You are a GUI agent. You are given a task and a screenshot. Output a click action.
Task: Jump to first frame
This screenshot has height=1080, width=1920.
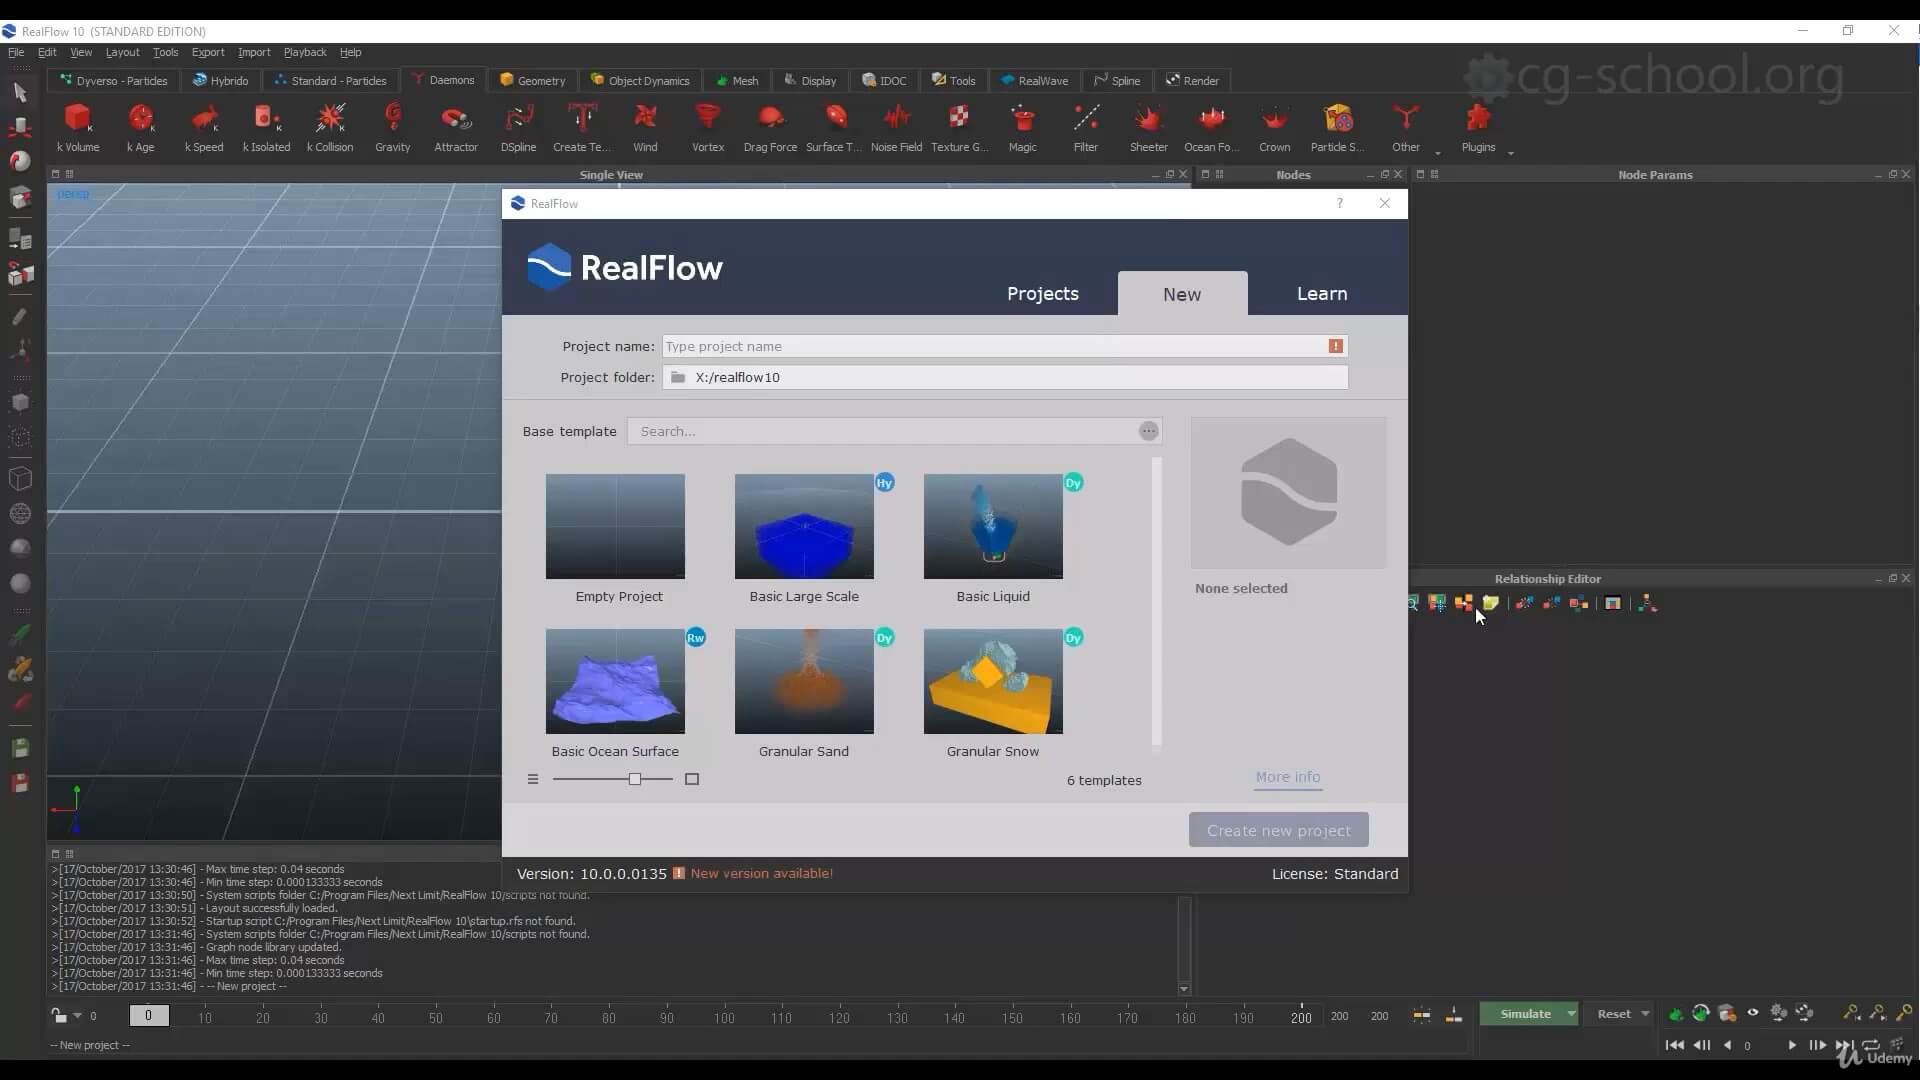(1674, 1045)
